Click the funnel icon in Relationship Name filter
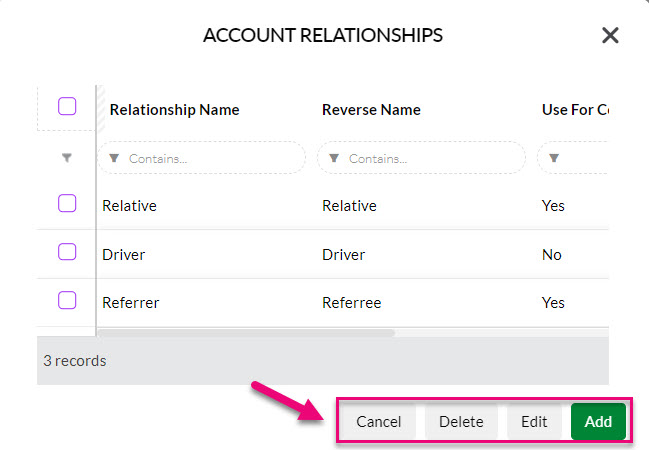Image resolution: width=649 pixels, height=450 pixels. pos(114,158)
